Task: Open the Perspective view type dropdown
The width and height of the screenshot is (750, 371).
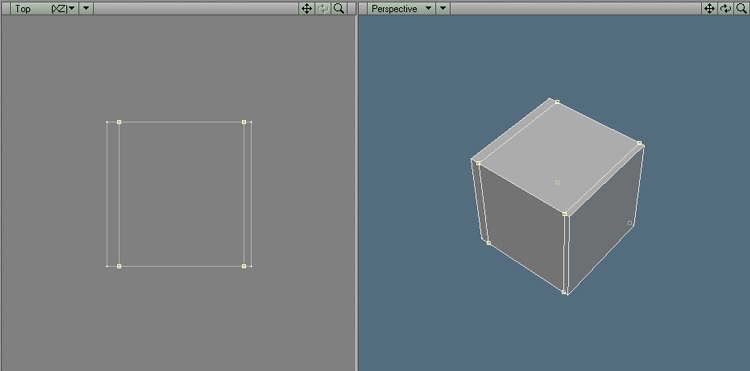Action: click(x=402, y=9)
